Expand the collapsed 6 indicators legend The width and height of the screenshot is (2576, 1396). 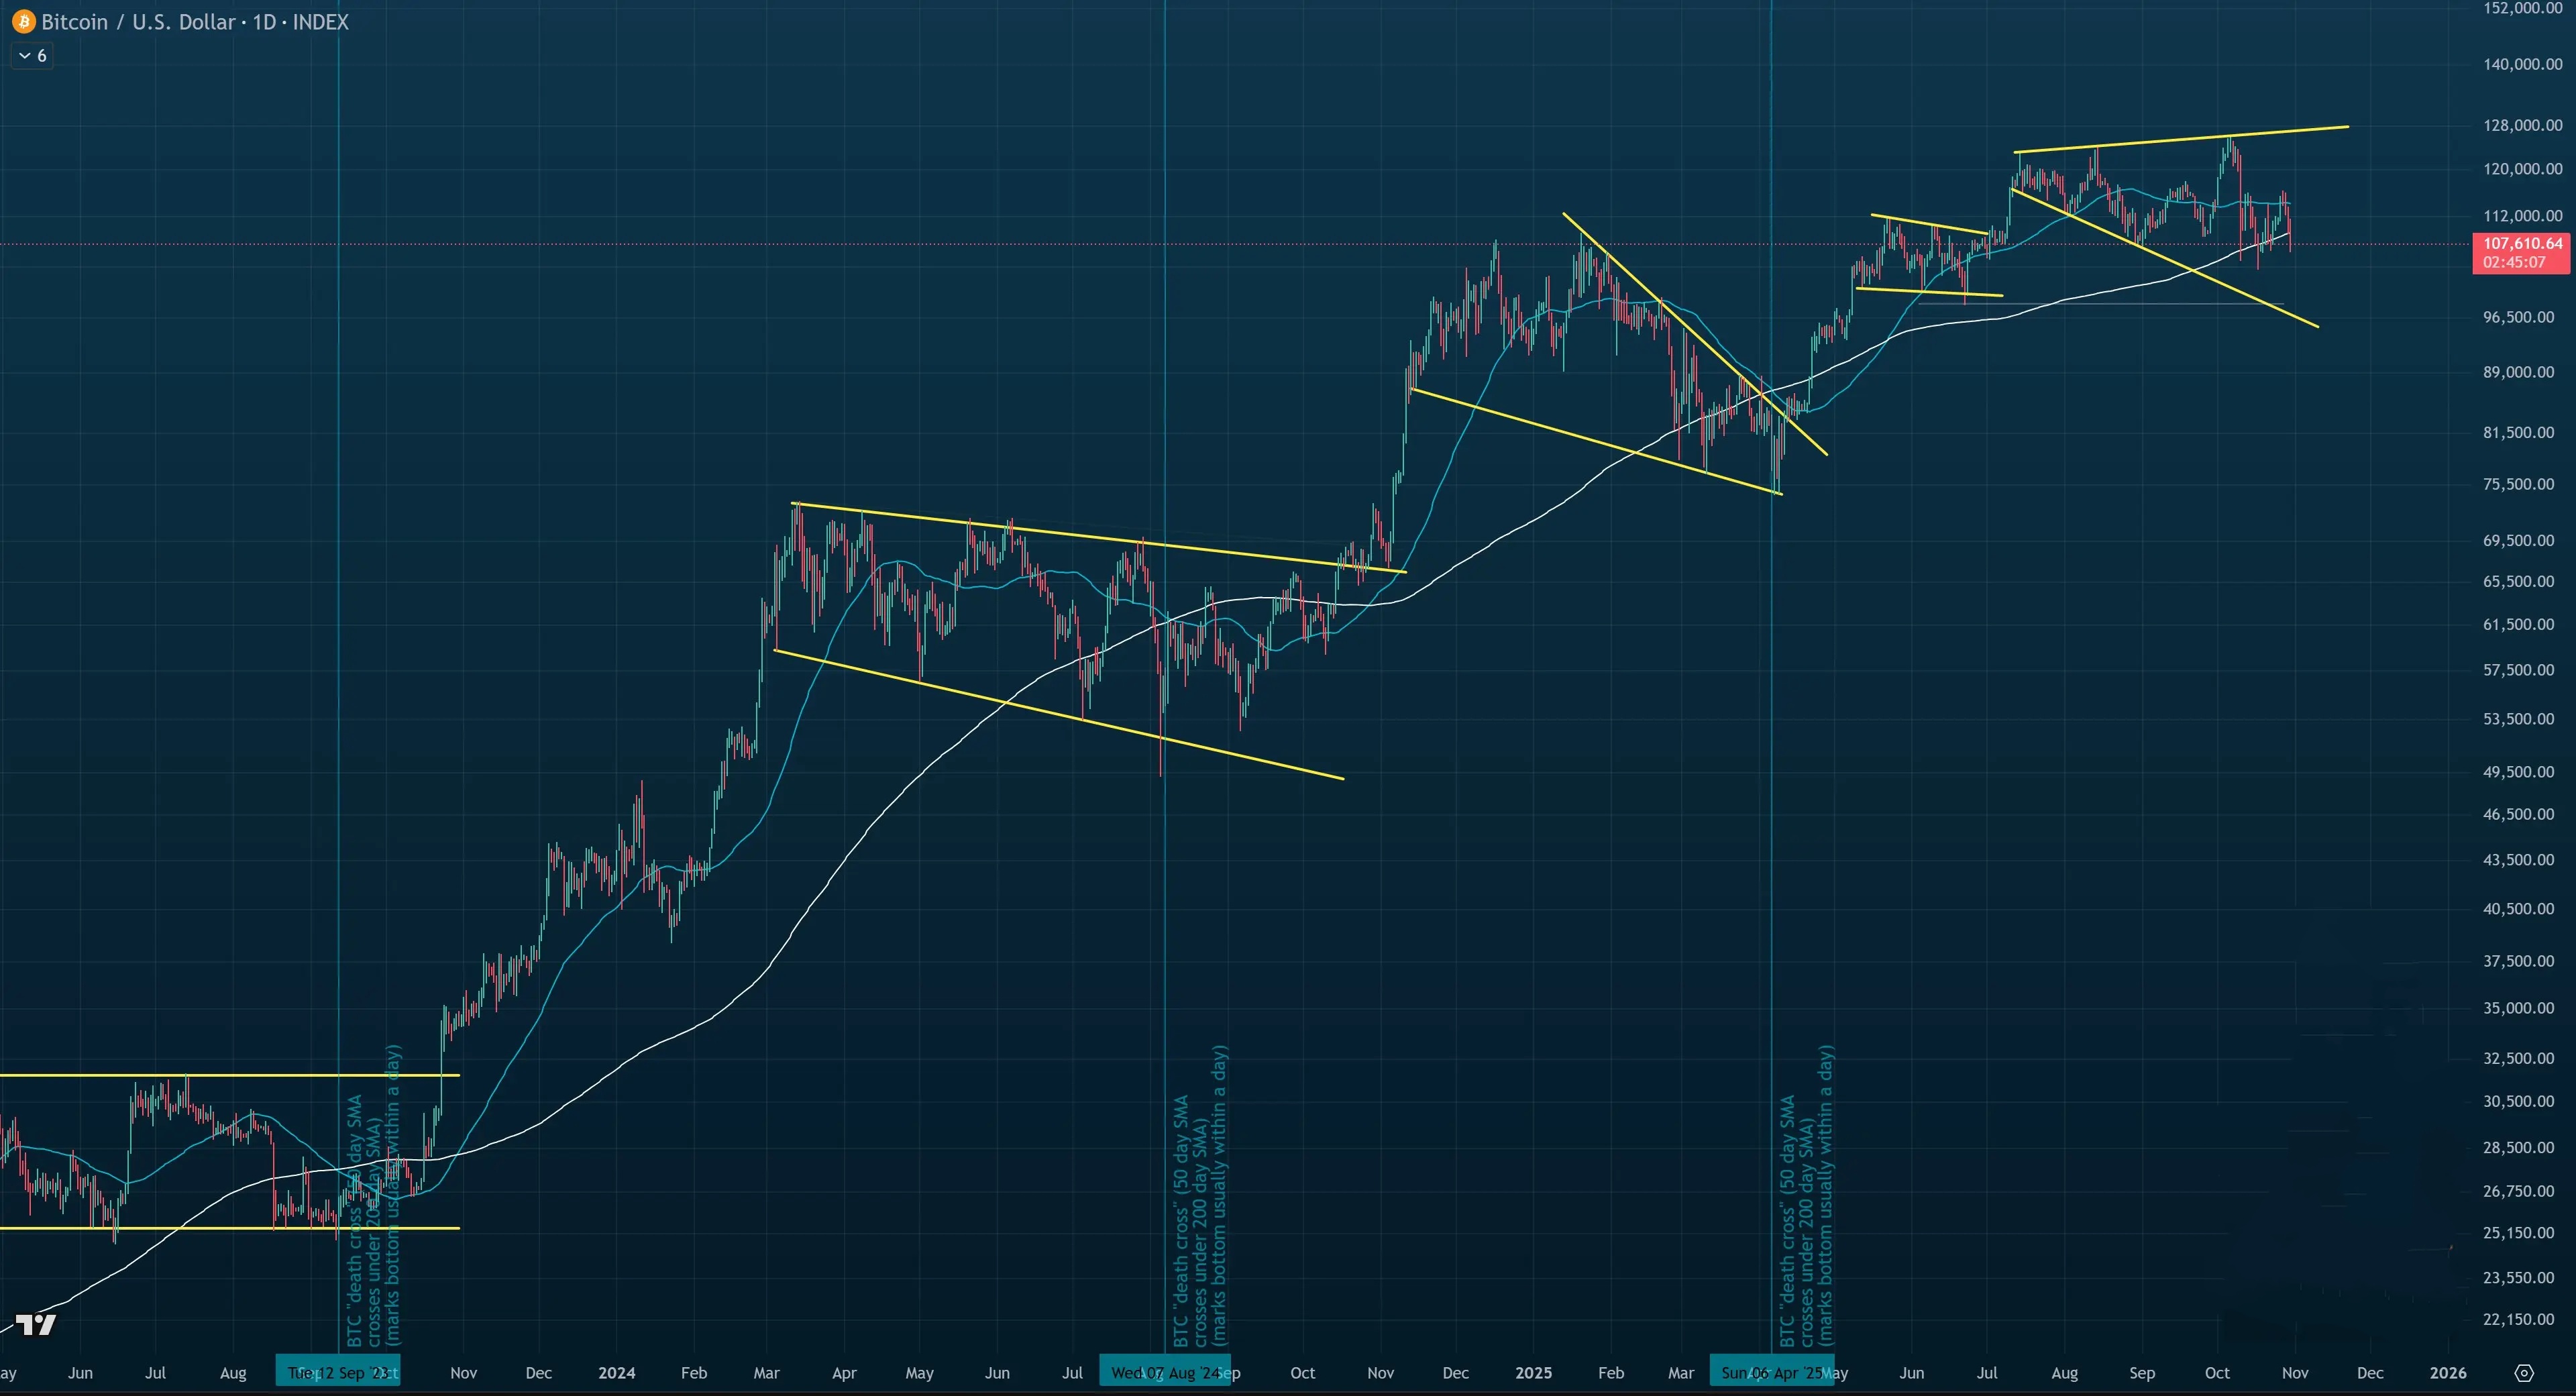click(32, 56)
